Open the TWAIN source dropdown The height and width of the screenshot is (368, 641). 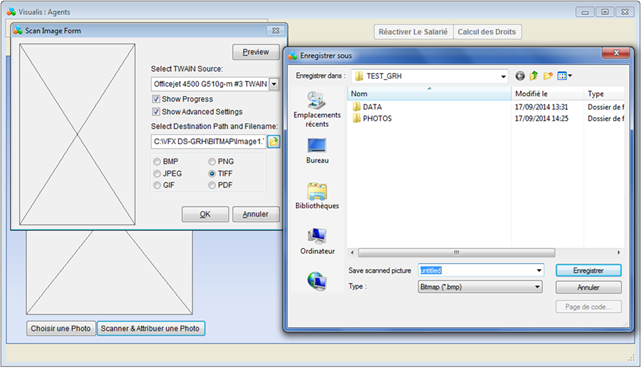click(274, 84)
